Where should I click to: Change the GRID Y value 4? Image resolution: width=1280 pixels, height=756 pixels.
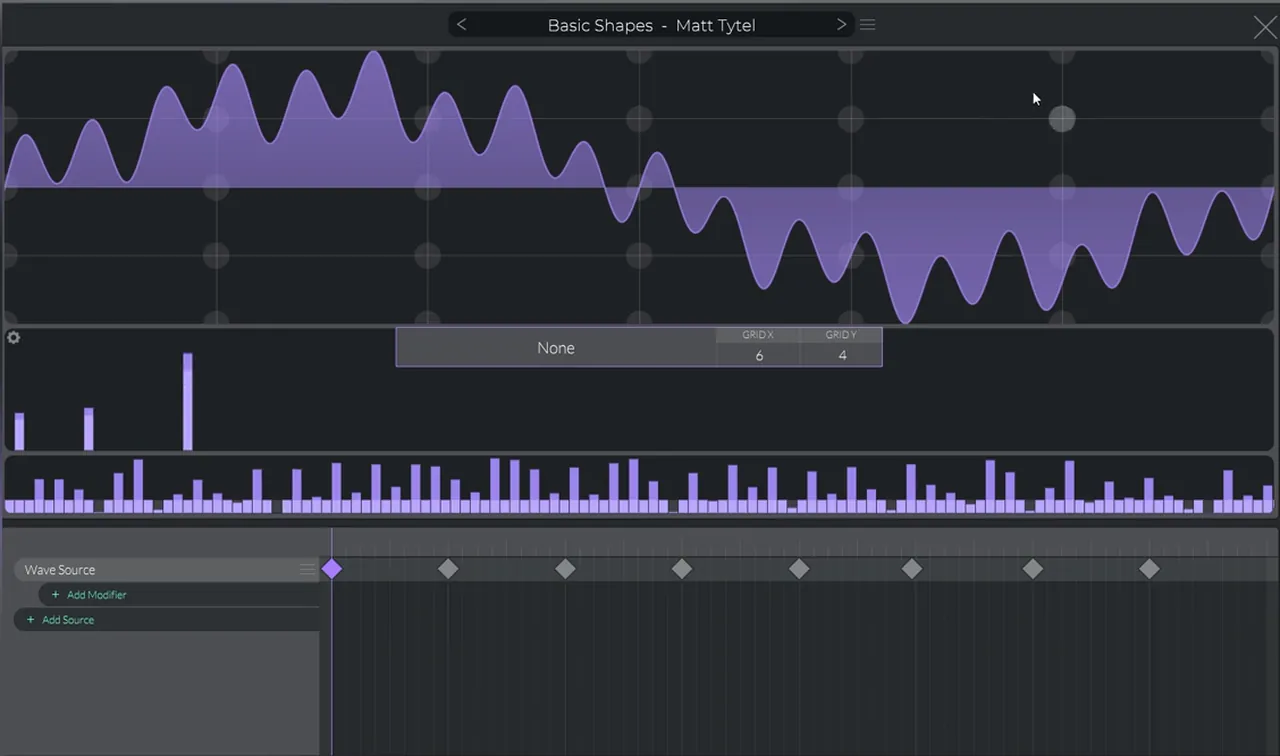point(842,355)
